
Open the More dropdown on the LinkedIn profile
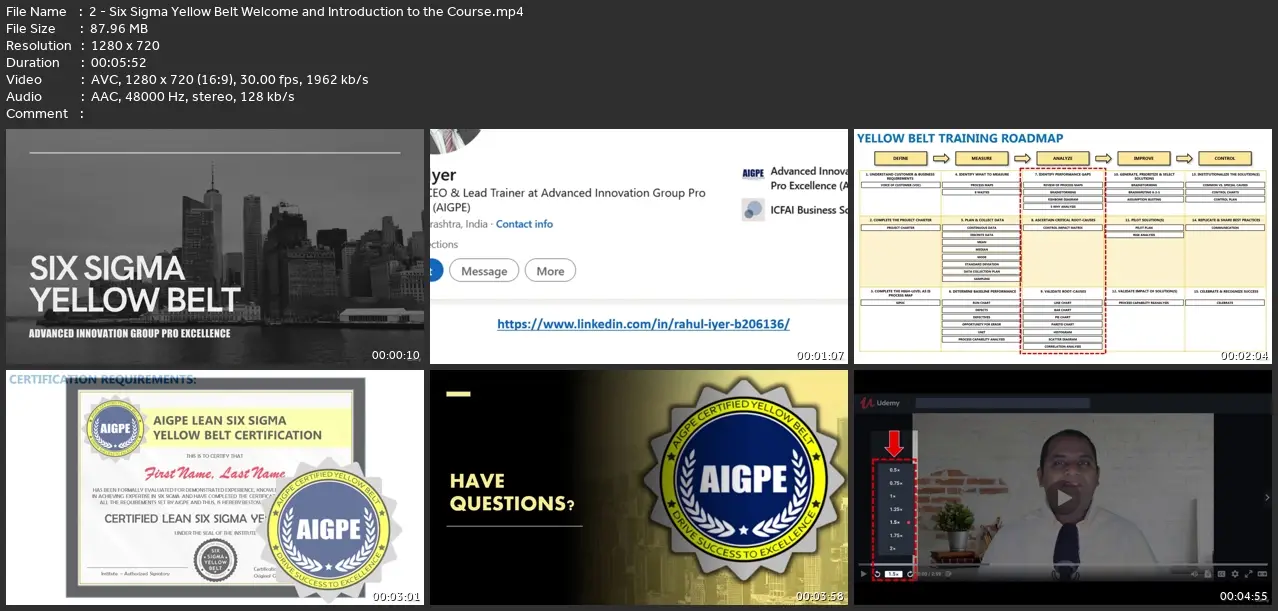tap(550, 271)
